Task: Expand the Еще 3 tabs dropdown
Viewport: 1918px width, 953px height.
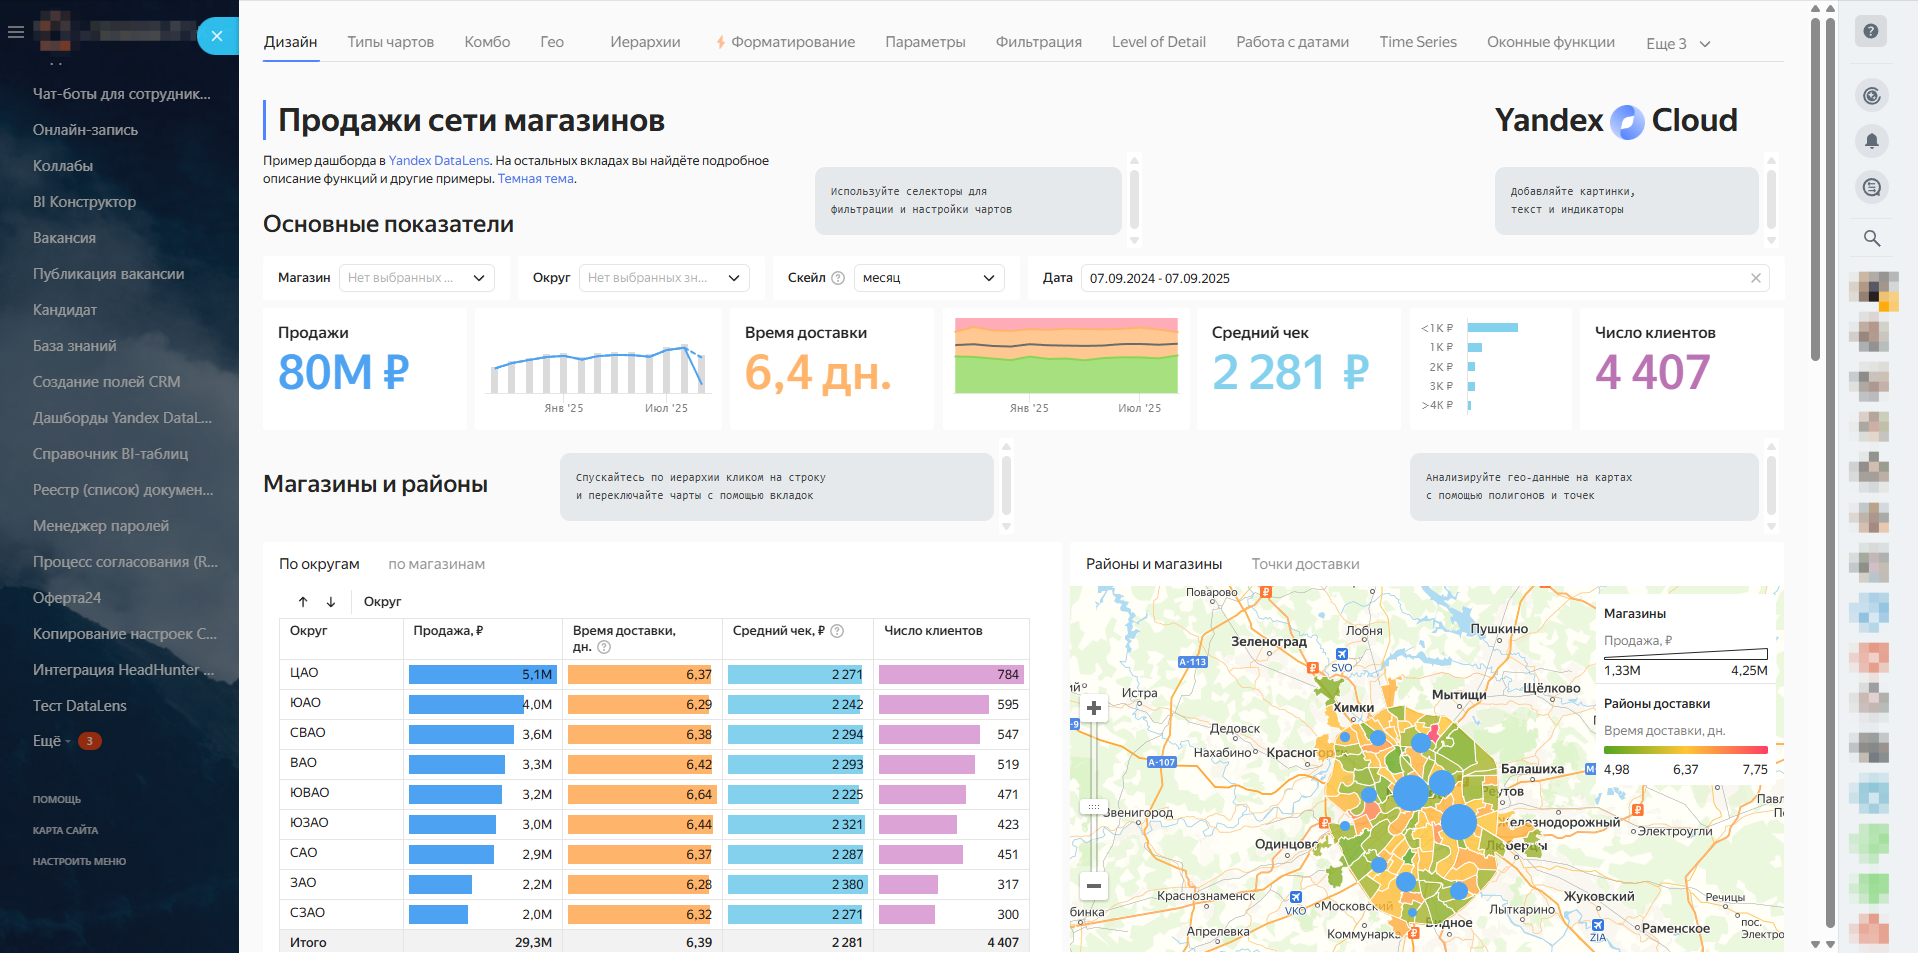Action: (x=1677, y=43)
